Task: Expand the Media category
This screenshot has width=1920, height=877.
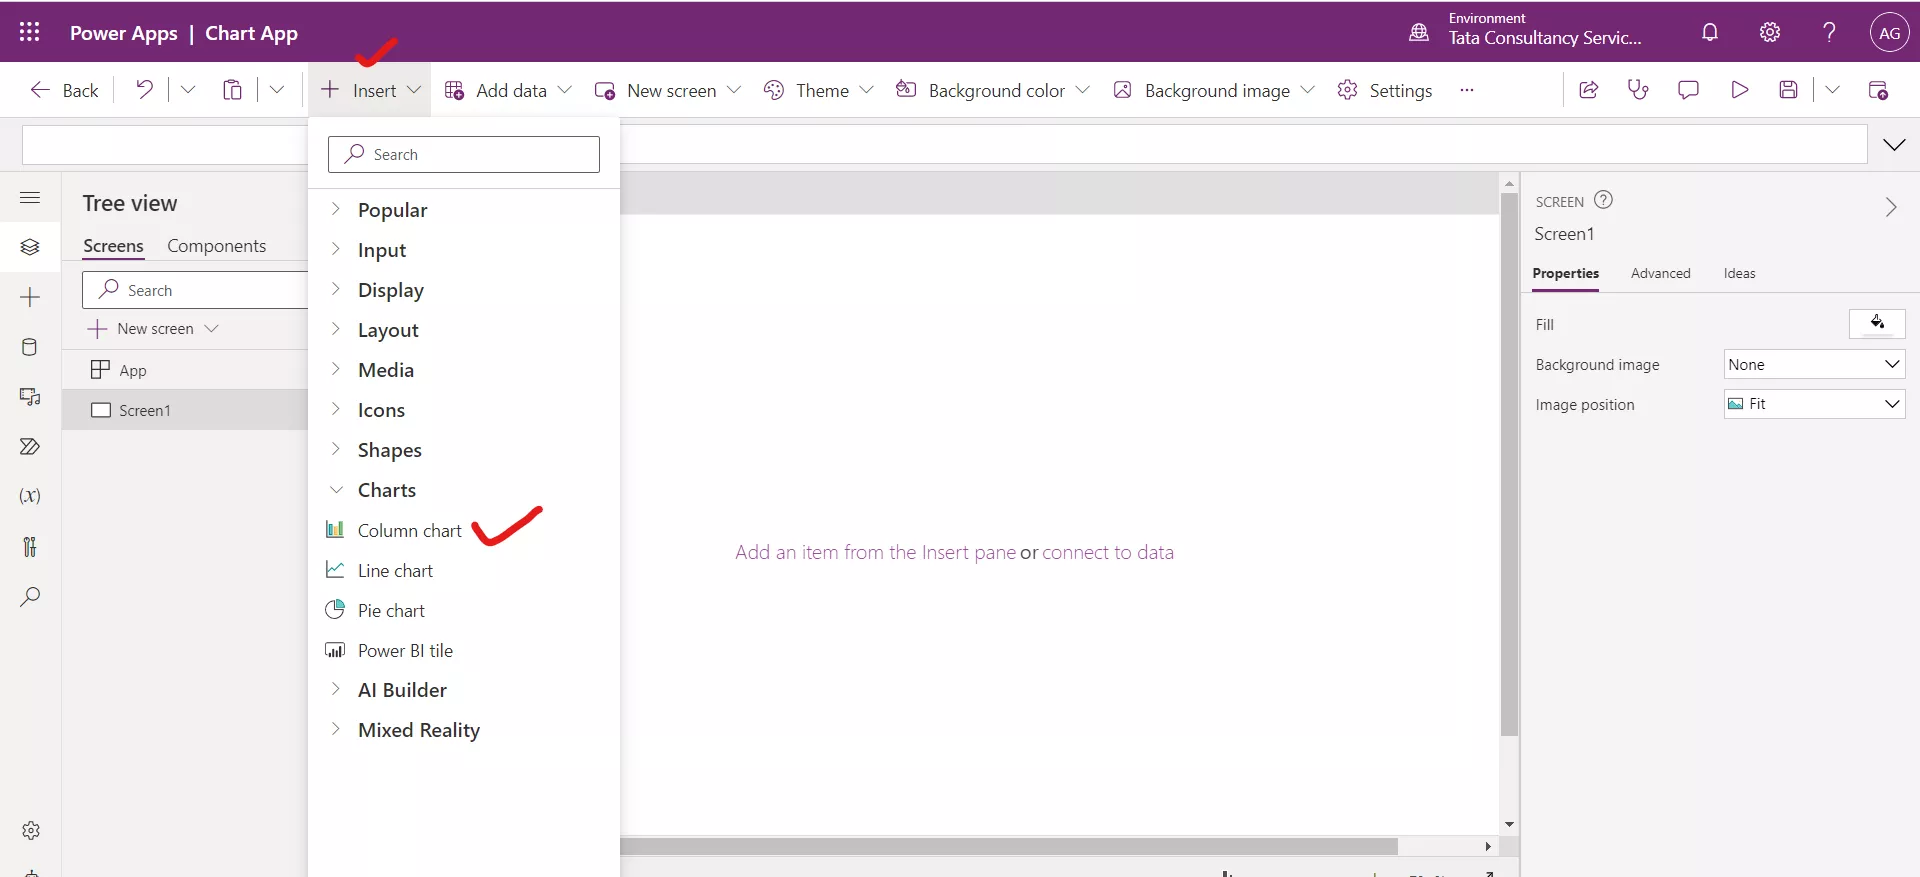Action: (x=336, y=369)
